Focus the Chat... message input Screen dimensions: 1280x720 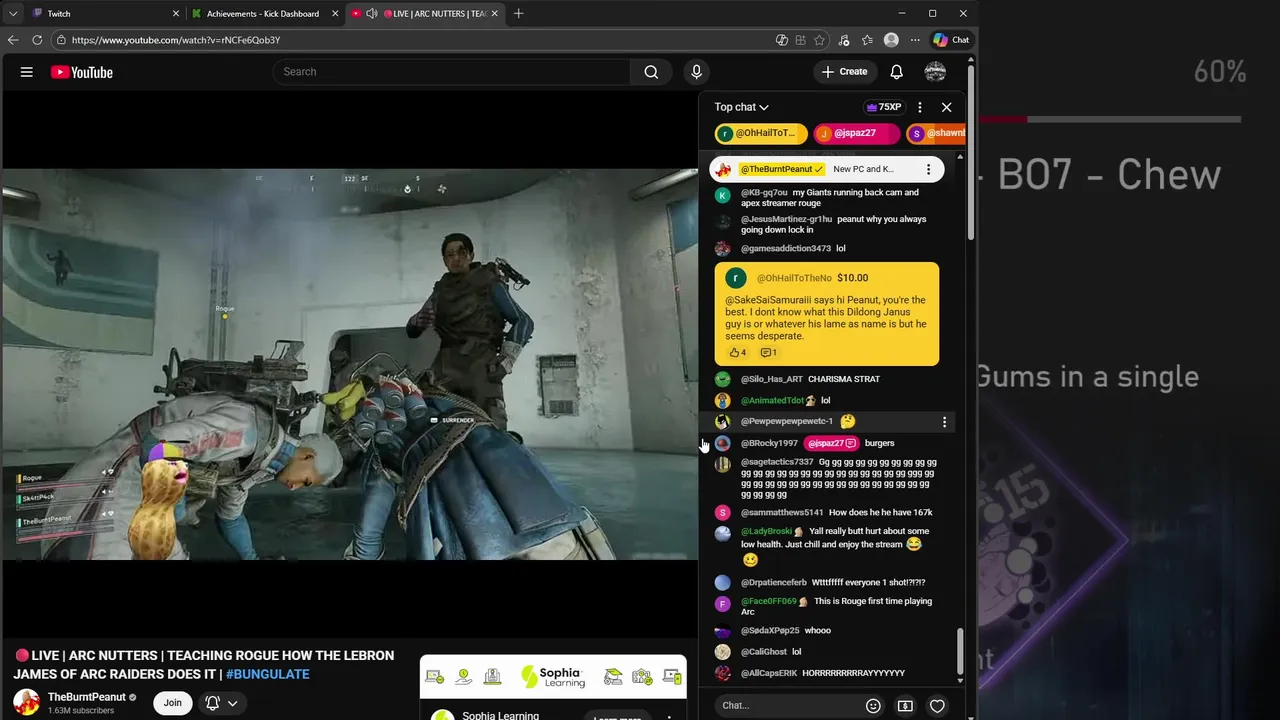click(787, 706)
